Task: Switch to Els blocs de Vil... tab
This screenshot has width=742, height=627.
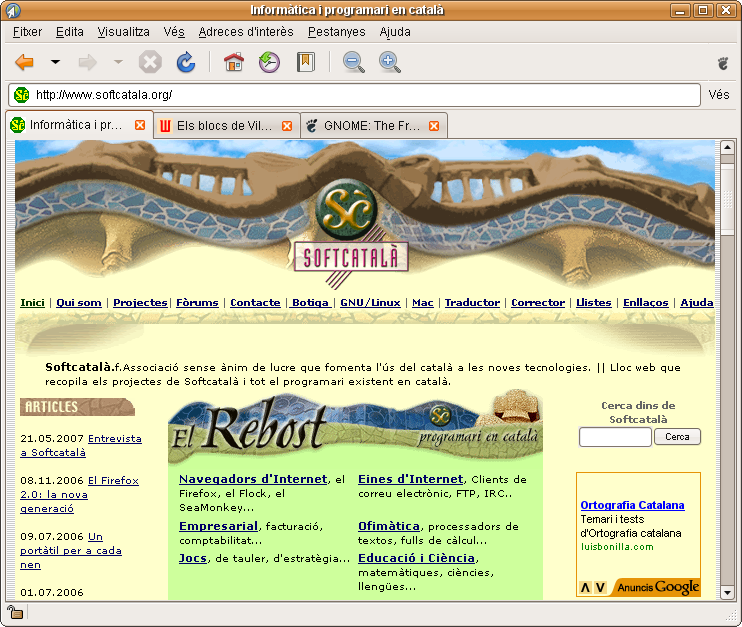Action: (225, 126)
